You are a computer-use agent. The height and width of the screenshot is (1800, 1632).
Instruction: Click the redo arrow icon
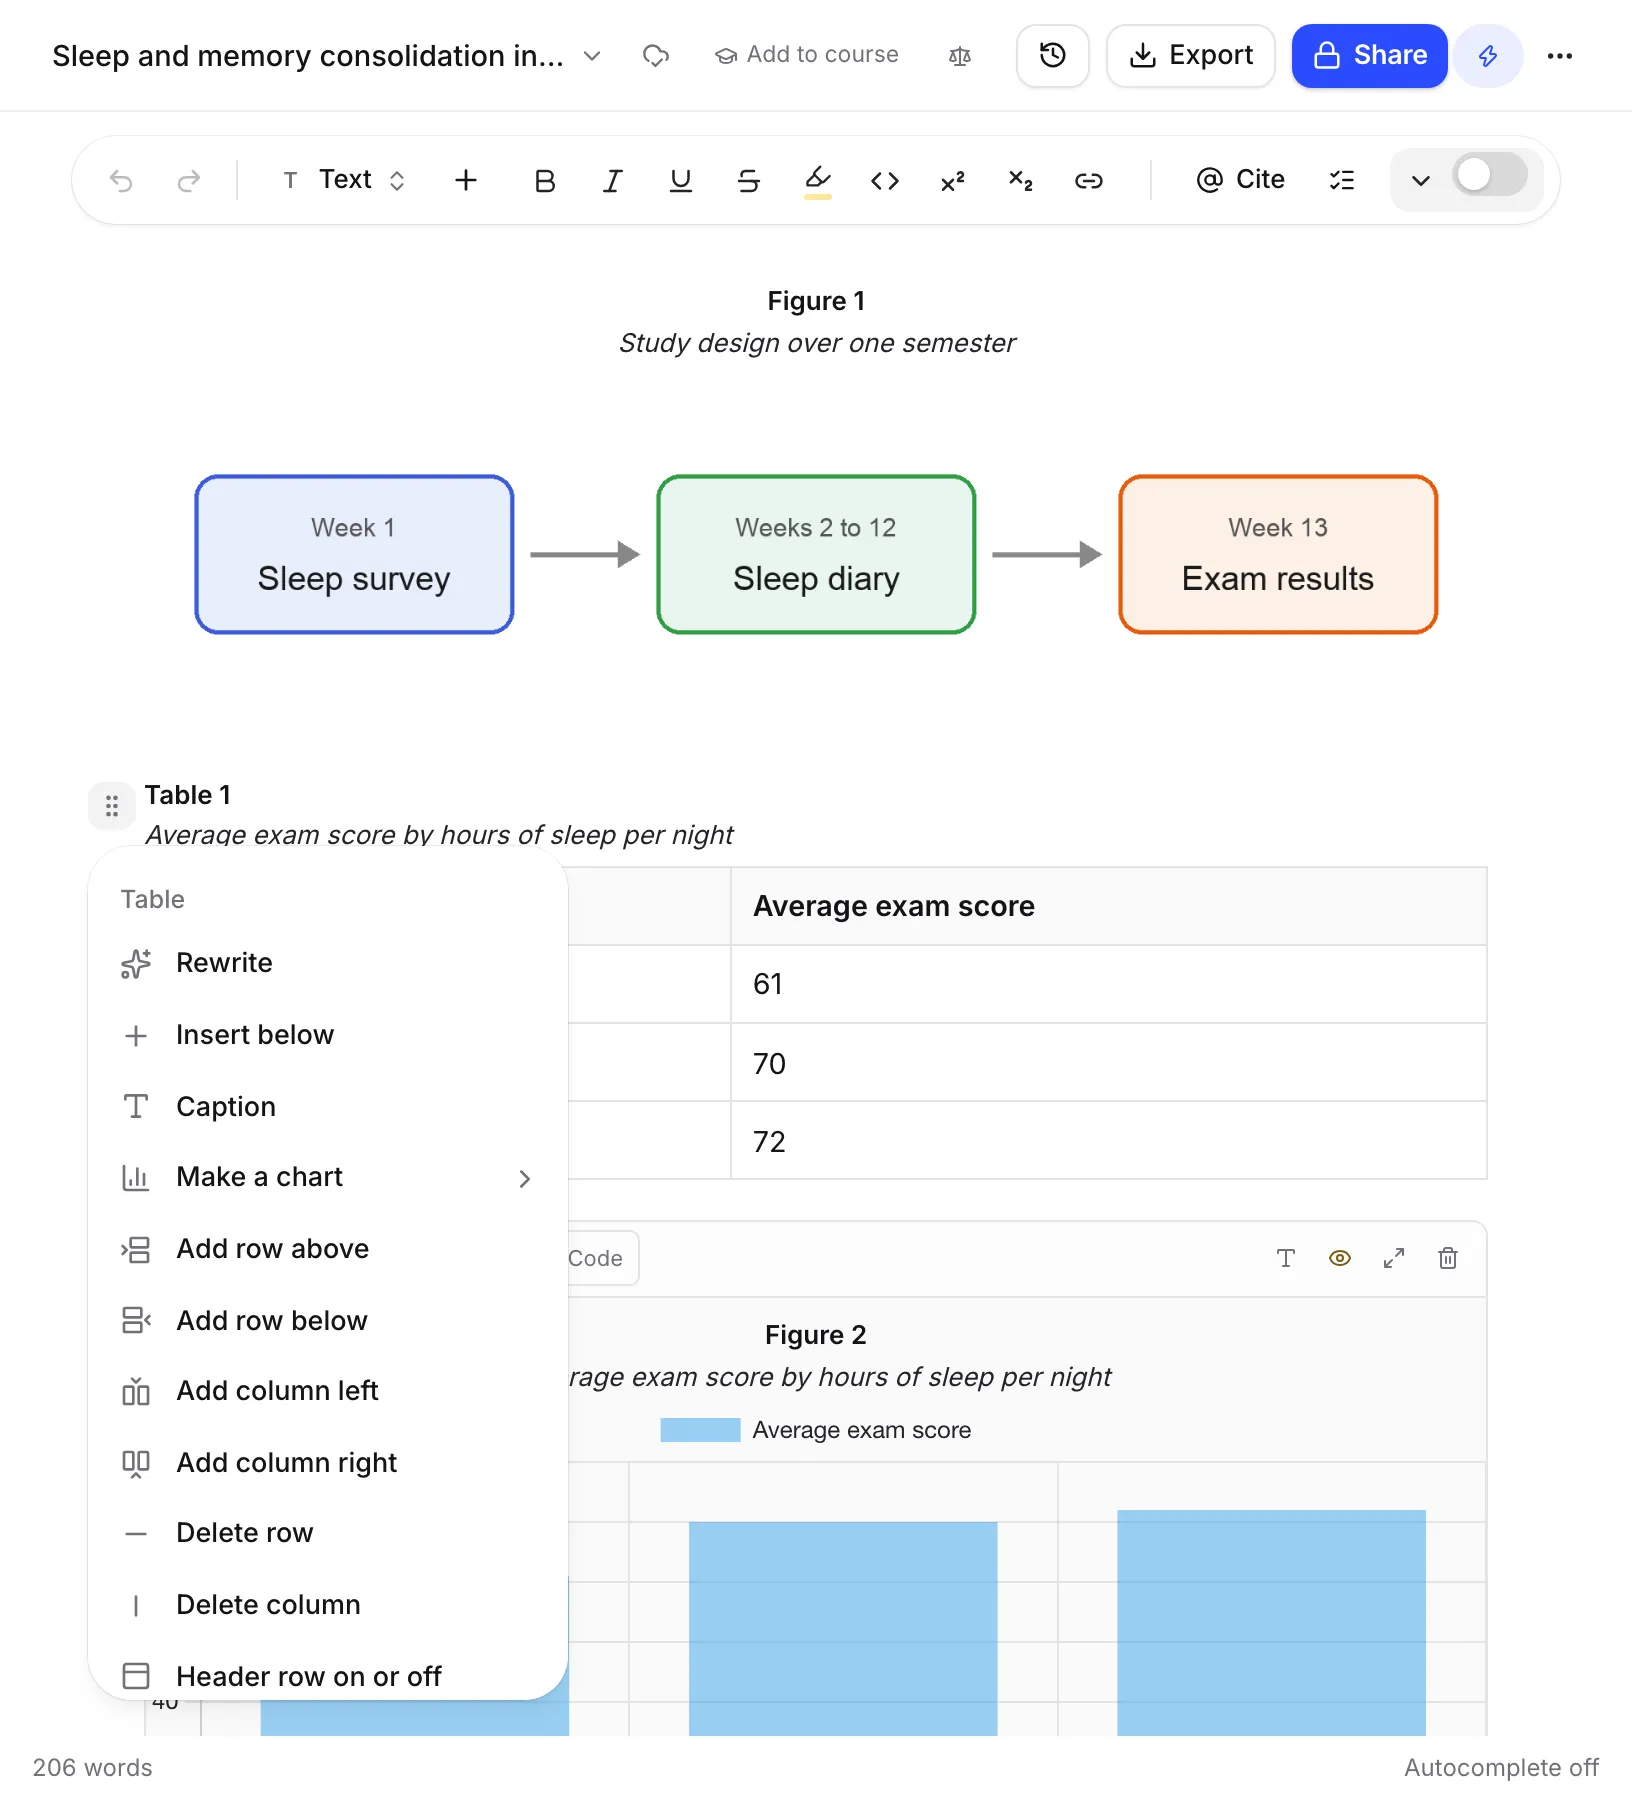click(189, 181)
